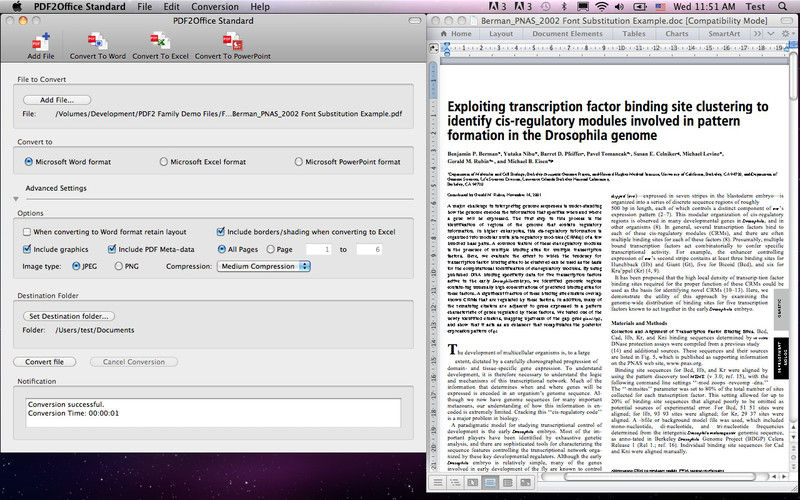
Task: Open Spotlight search in the menu bar
Action: [x=783, y=7]
